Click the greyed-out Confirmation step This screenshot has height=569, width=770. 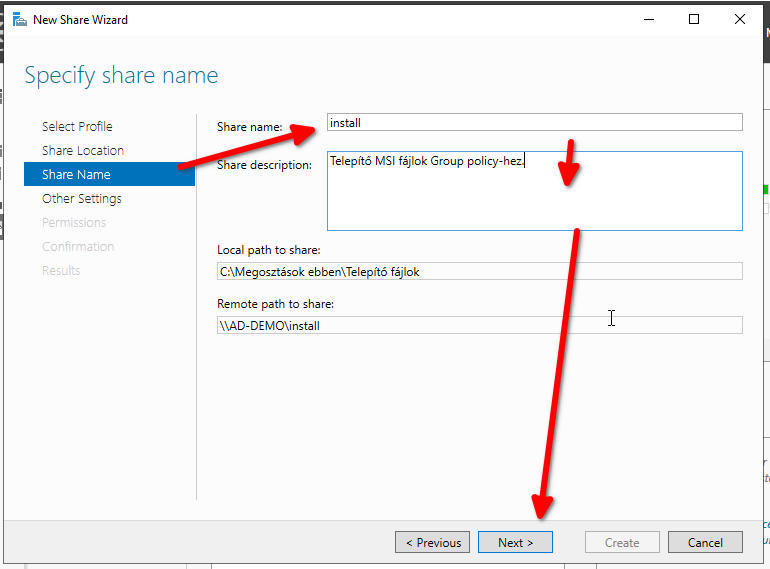tap(78, 246)
